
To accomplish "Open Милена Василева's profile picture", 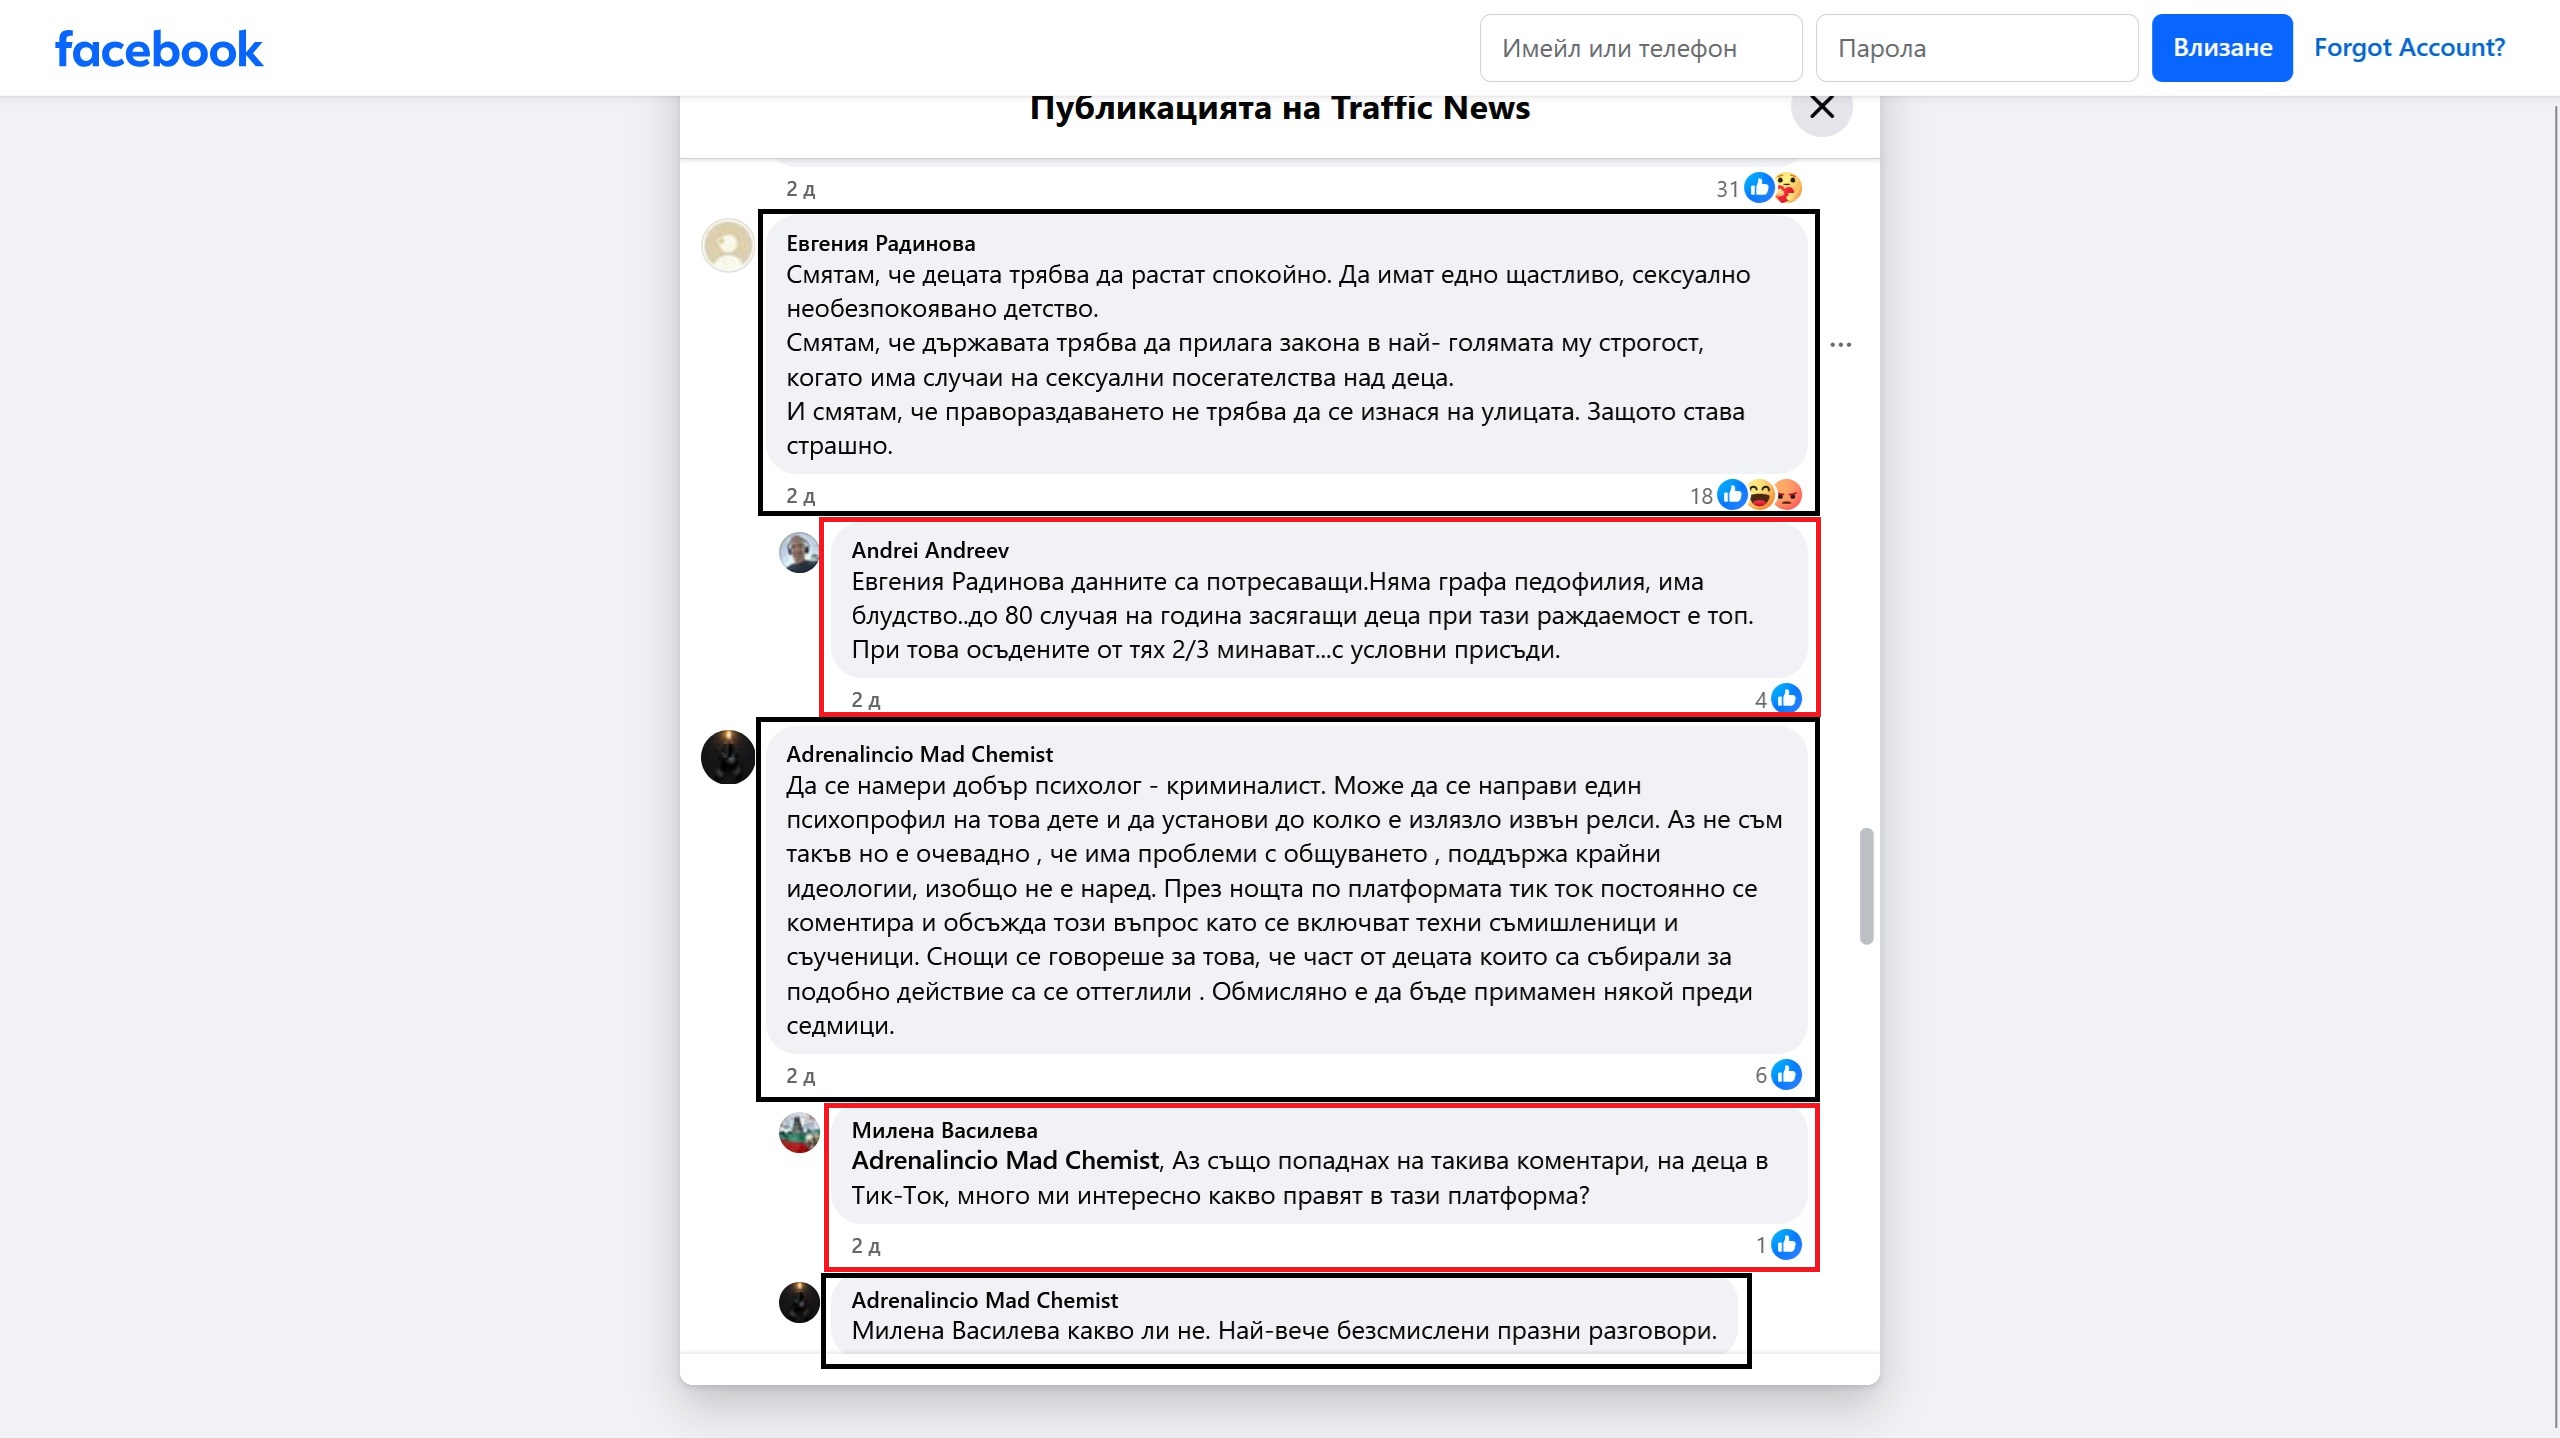I will pyautogui.click(x=799, y=1133).
